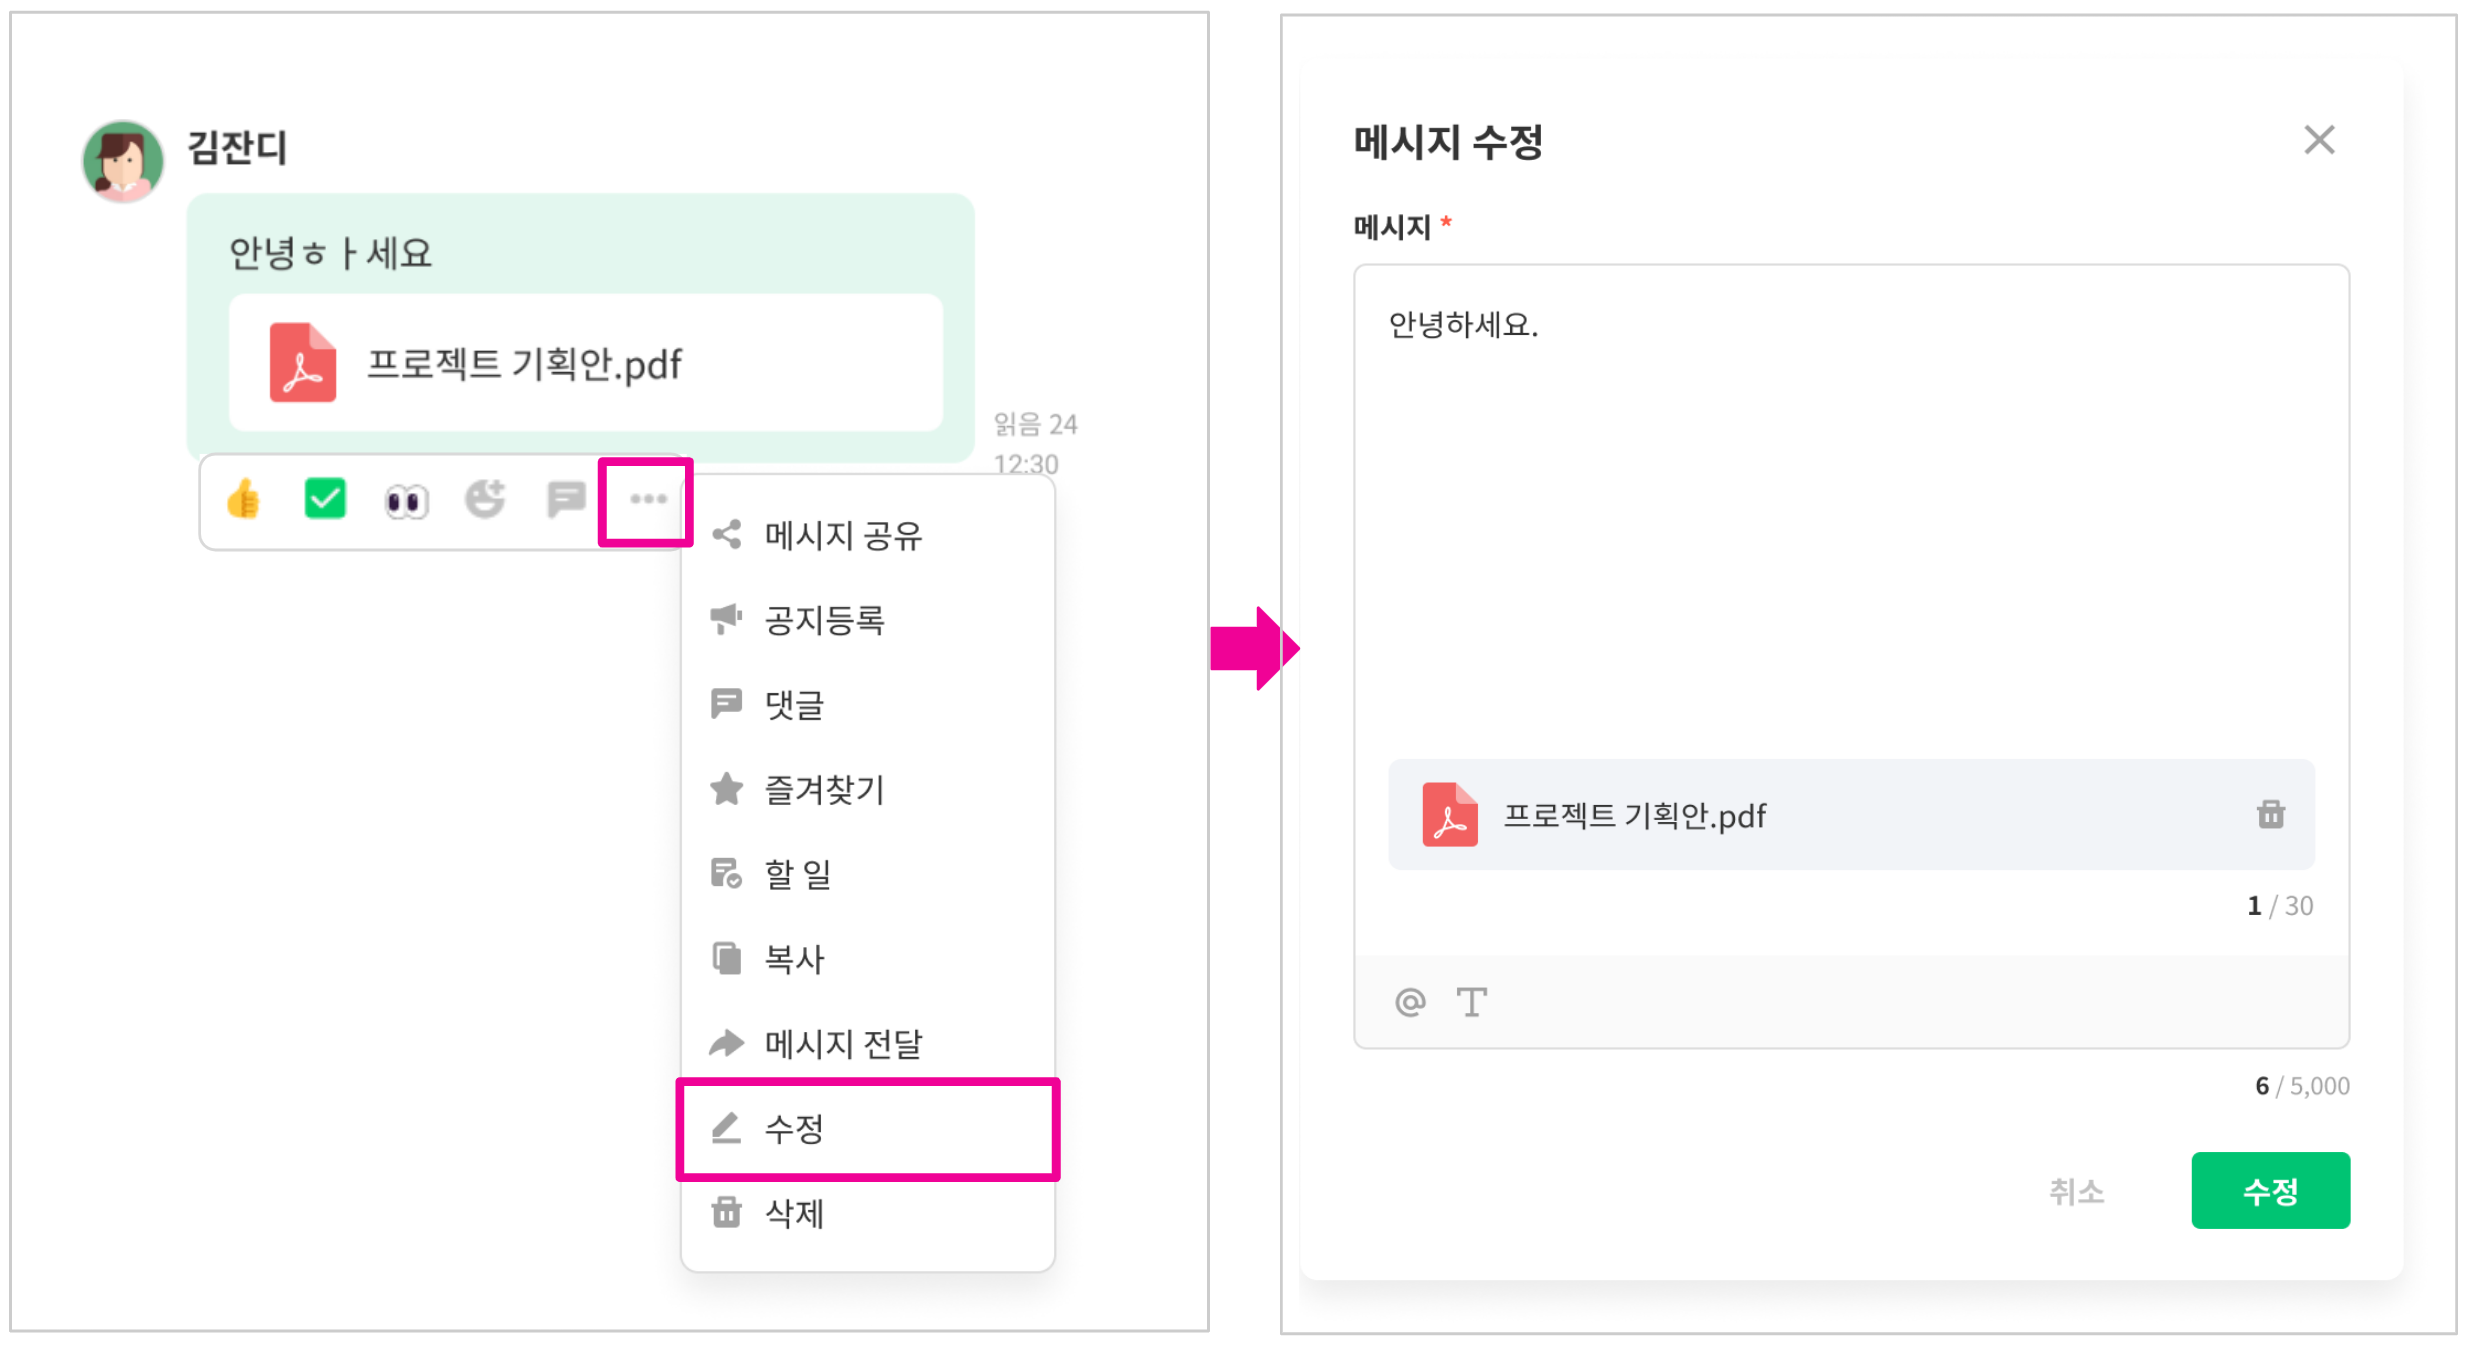Choose 메시지 전달 to forward message
The width and height of the screenshot is (2470, 1348).
(842, 1044)
